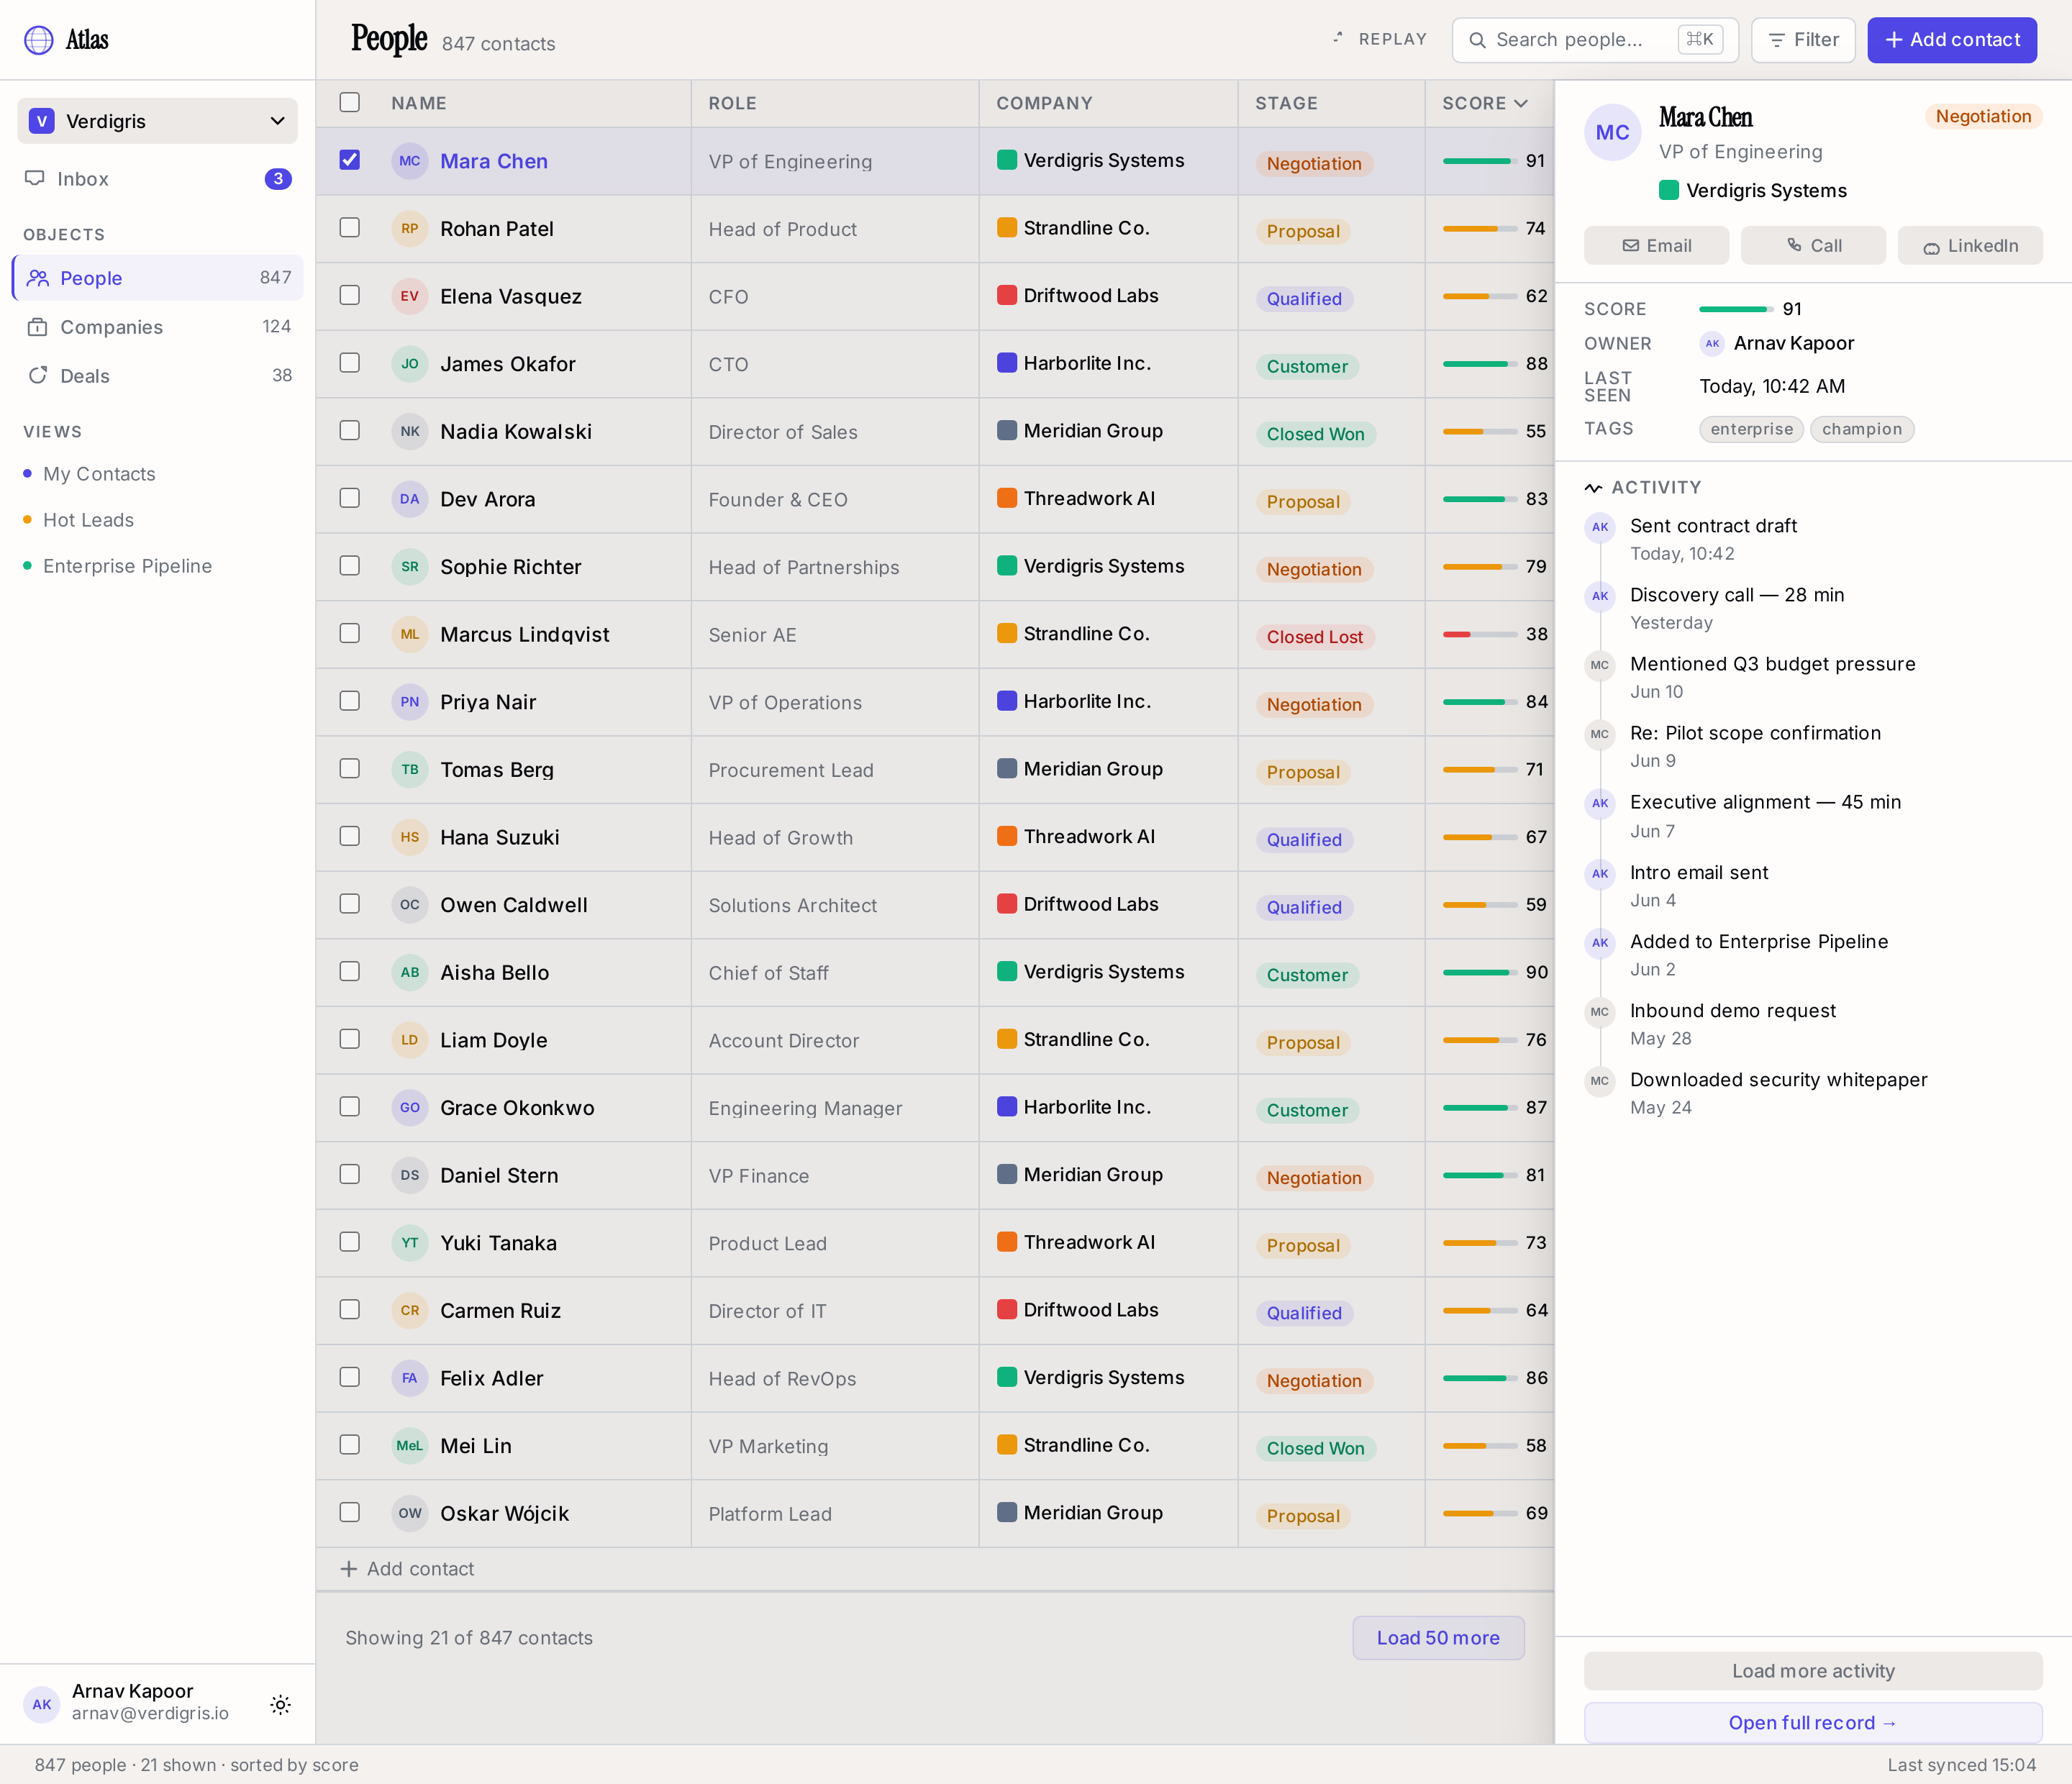The image size is (2072, 1784).
Task: Check the Aisha Bello row checkbox
Action: [x=349, y=971]
